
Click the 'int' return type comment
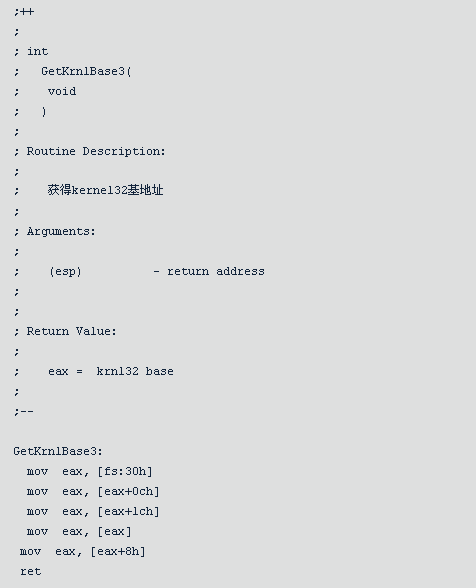point(38,51)
